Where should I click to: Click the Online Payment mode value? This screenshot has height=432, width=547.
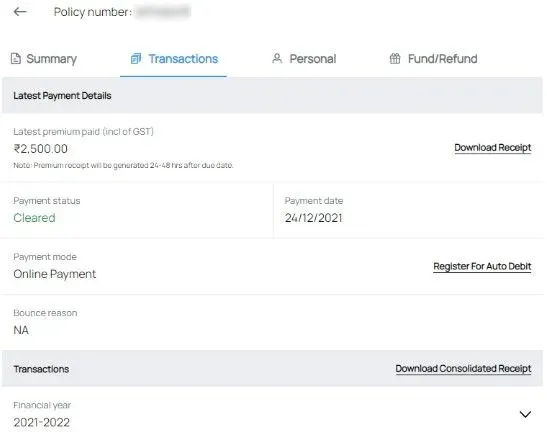click(x=55, y=274)
